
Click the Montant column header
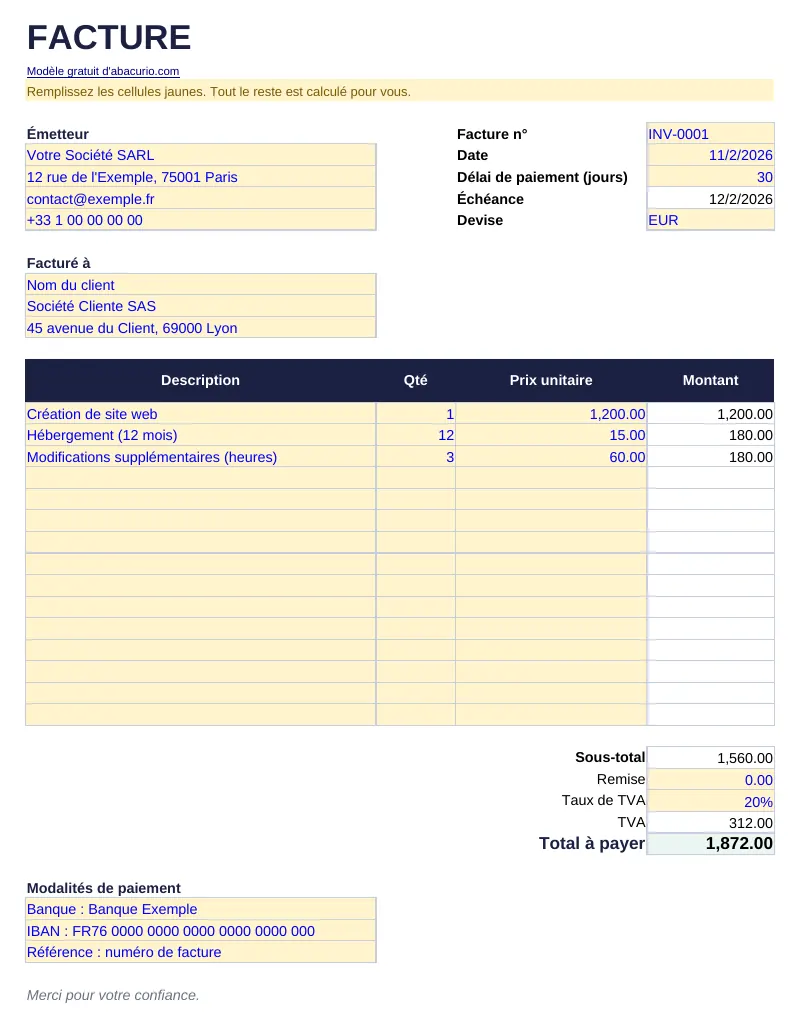(711, 380)
